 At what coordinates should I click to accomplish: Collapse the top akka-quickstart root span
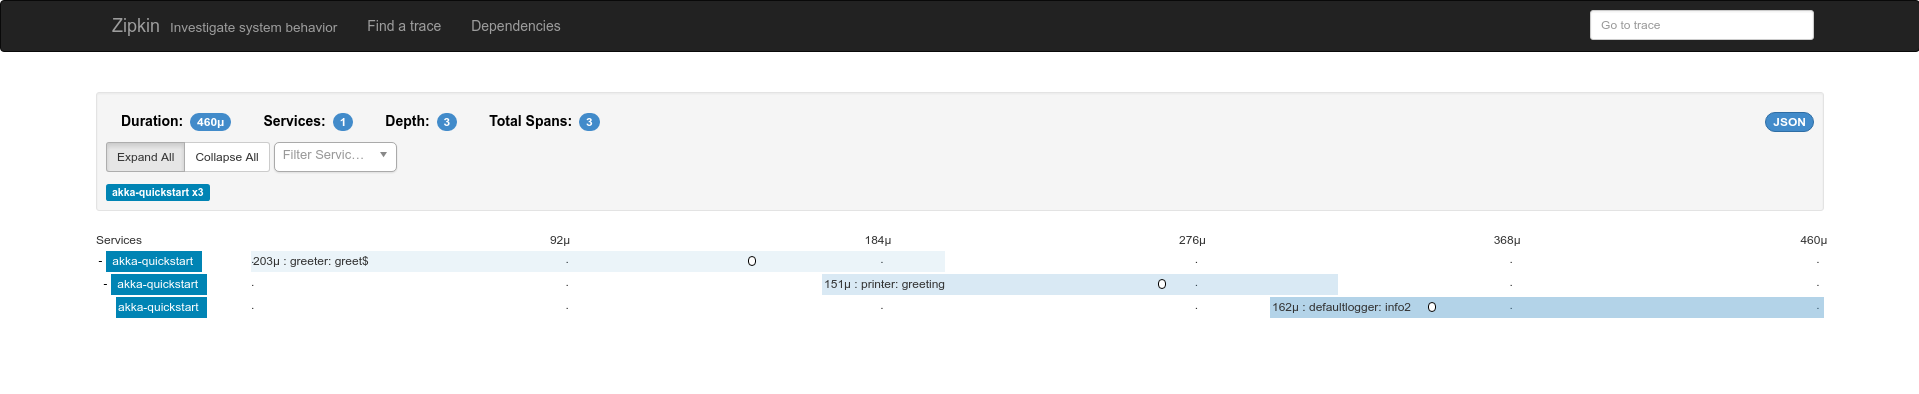pyautogui.click(x=100, y=261)
